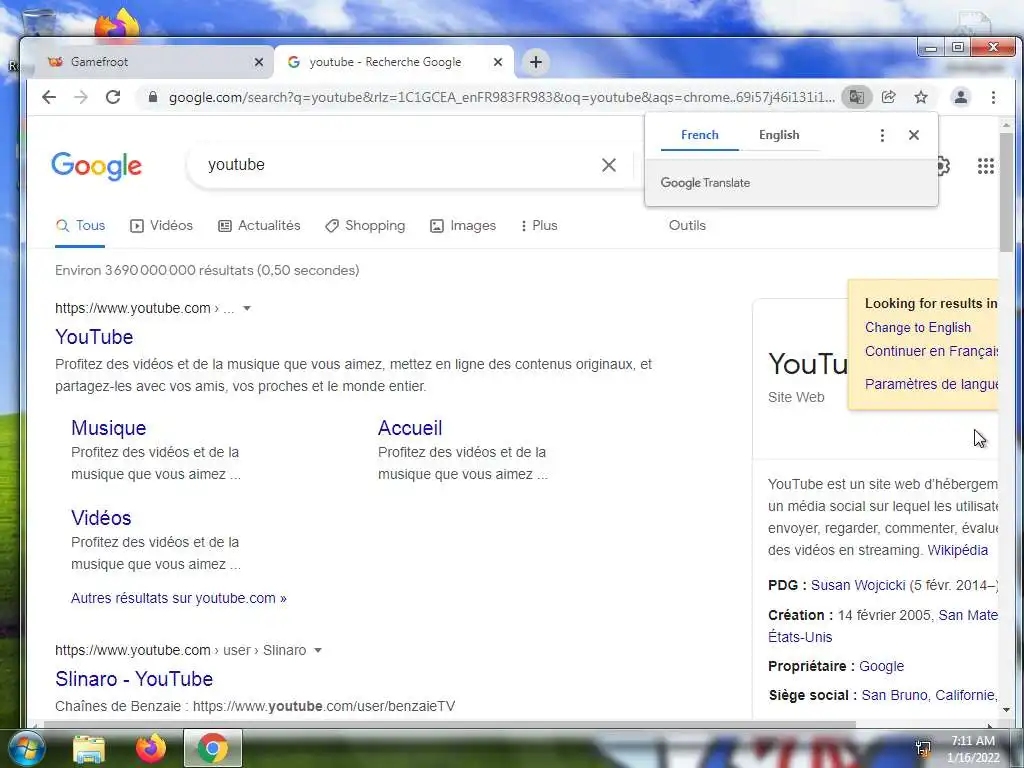Click the results count text Environ 3 690 000 000
Viewport: 1024px width, 768px height.
tap(207, 270)
